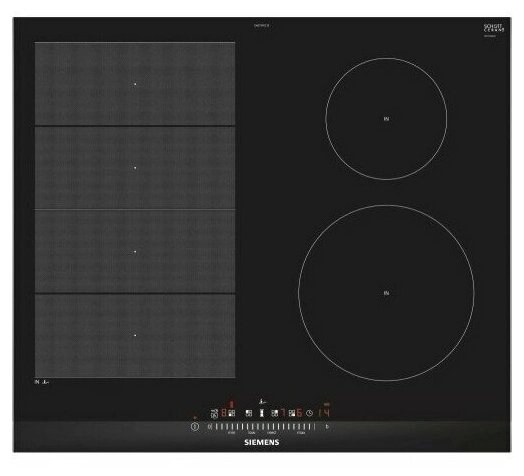This screenshot has width=524, height=476.
Task: Tap the topmost flex zone segment
Action: [135, 84]
